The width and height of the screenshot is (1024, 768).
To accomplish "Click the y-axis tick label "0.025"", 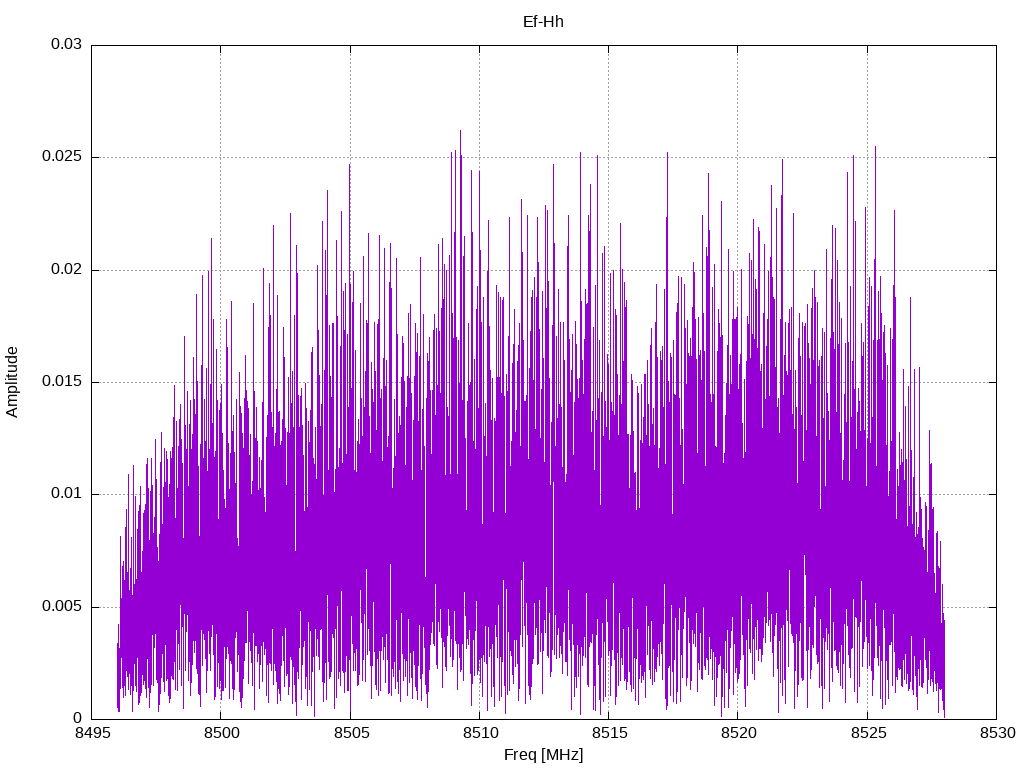I will pos(62,157).
